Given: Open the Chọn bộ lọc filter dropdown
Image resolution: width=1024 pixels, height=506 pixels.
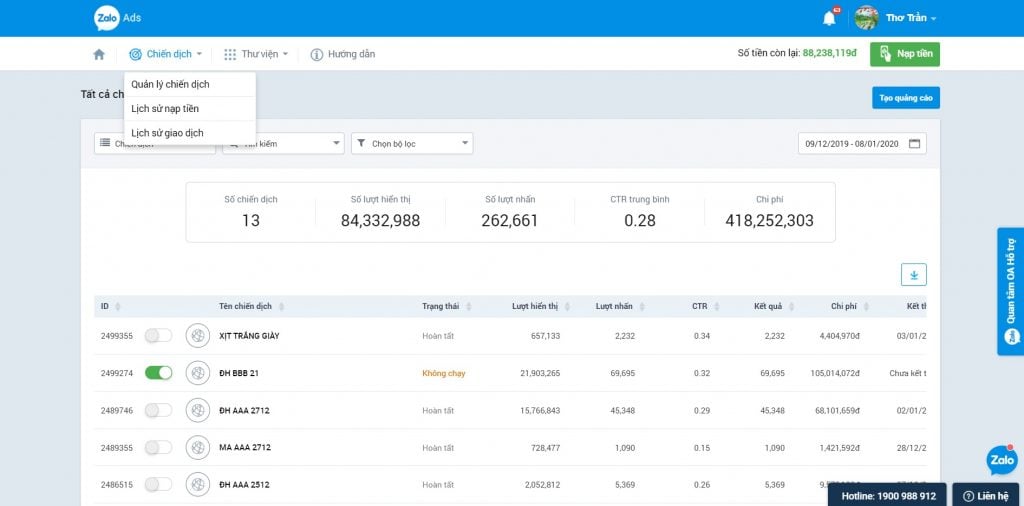Looking at the screenshot, I should (x=412, y=144).
